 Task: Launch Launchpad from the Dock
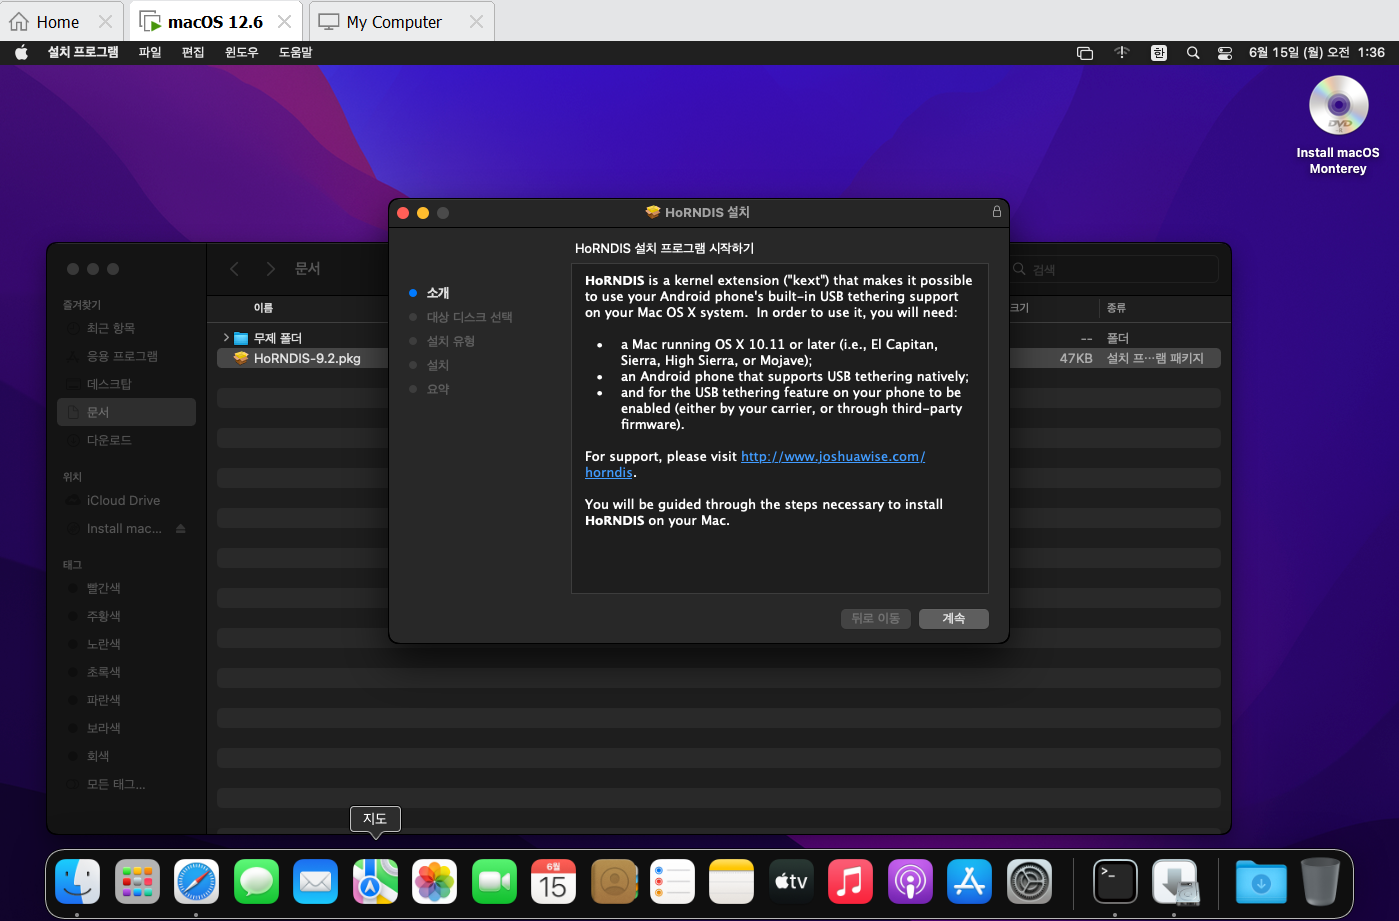[137, 882]
